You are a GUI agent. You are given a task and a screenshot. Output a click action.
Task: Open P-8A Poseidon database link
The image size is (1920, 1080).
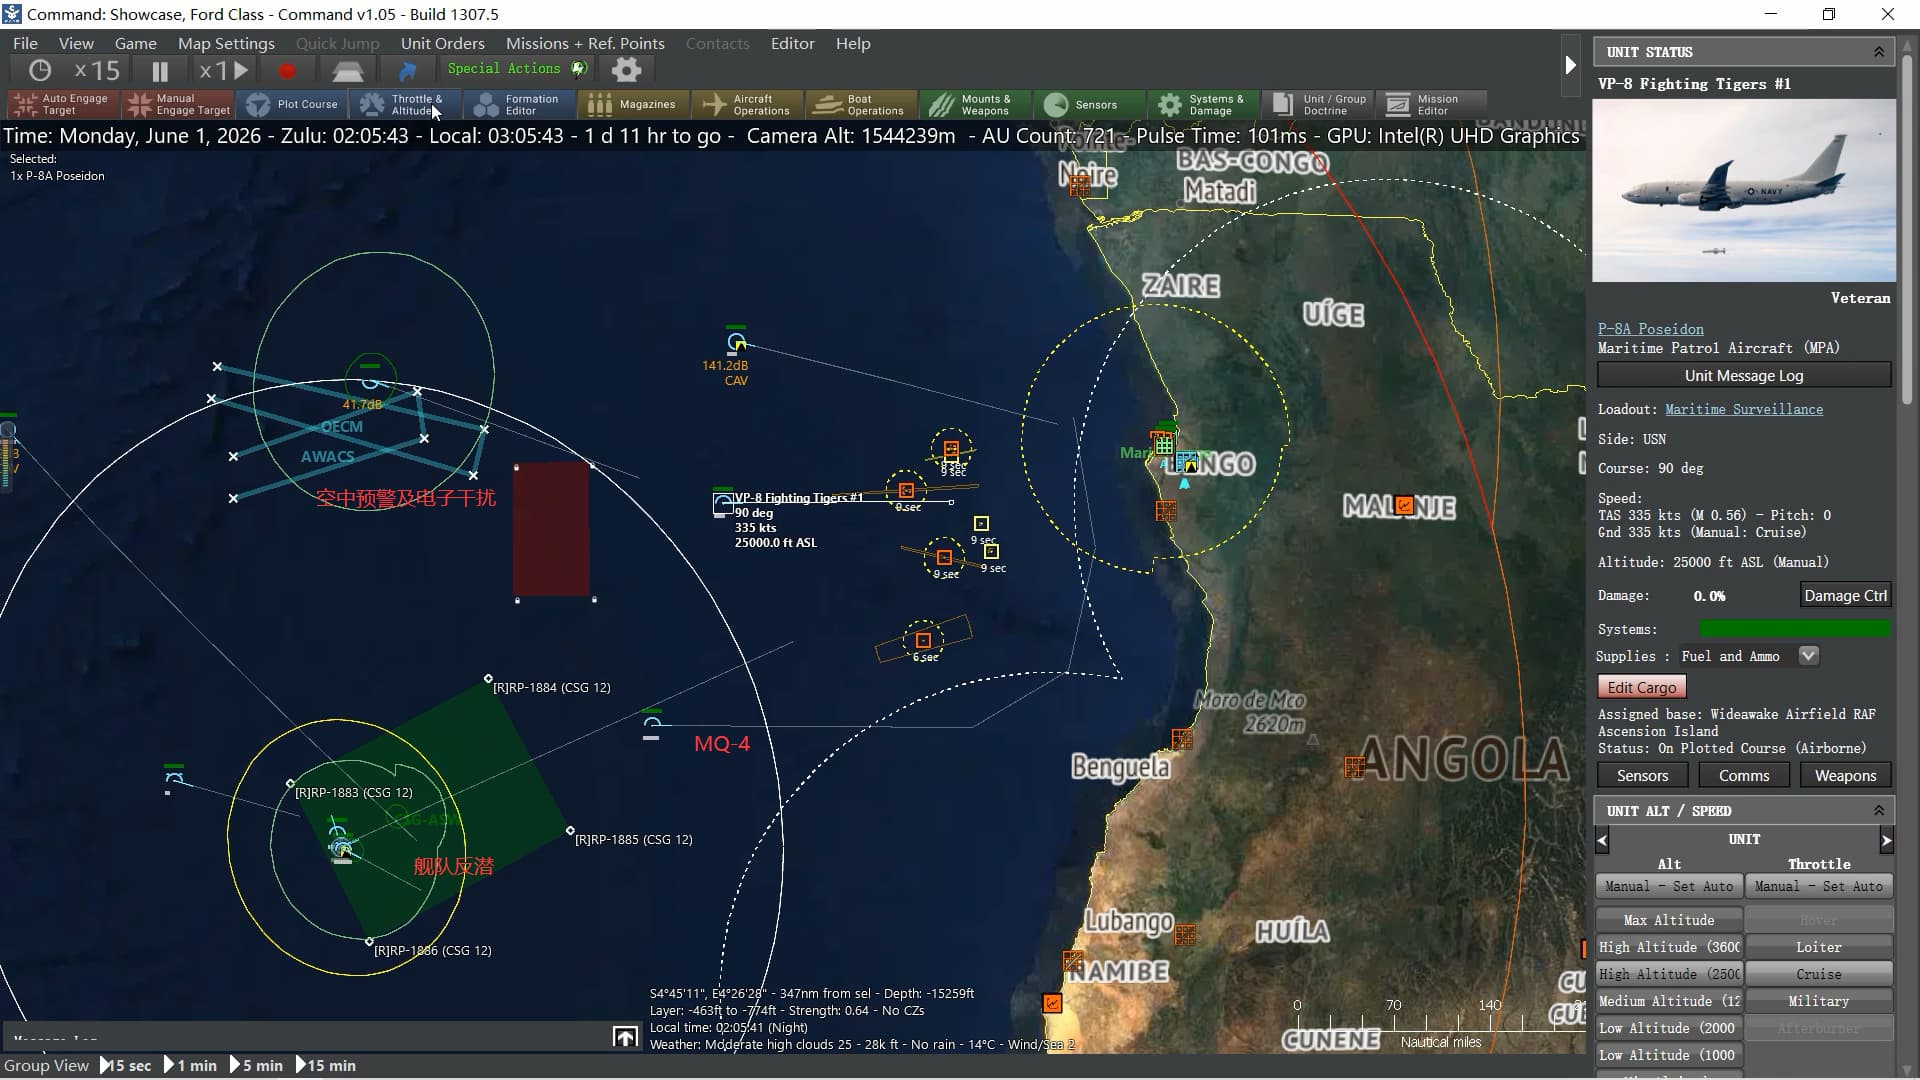pos(1650,329)
